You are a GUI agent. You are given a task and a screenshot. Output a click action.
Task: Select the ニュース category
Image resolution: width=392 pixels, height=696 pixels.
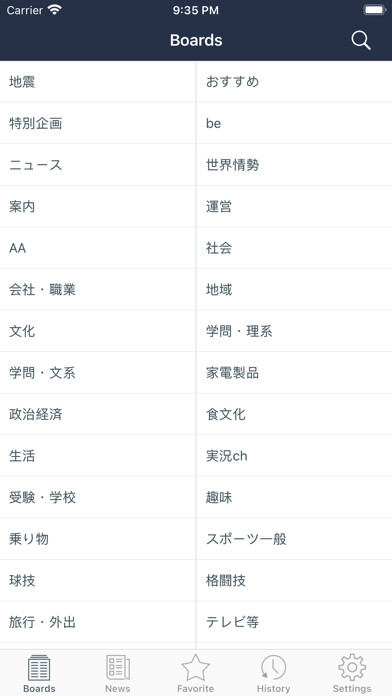pyautogui.click(x=98, y=165)
